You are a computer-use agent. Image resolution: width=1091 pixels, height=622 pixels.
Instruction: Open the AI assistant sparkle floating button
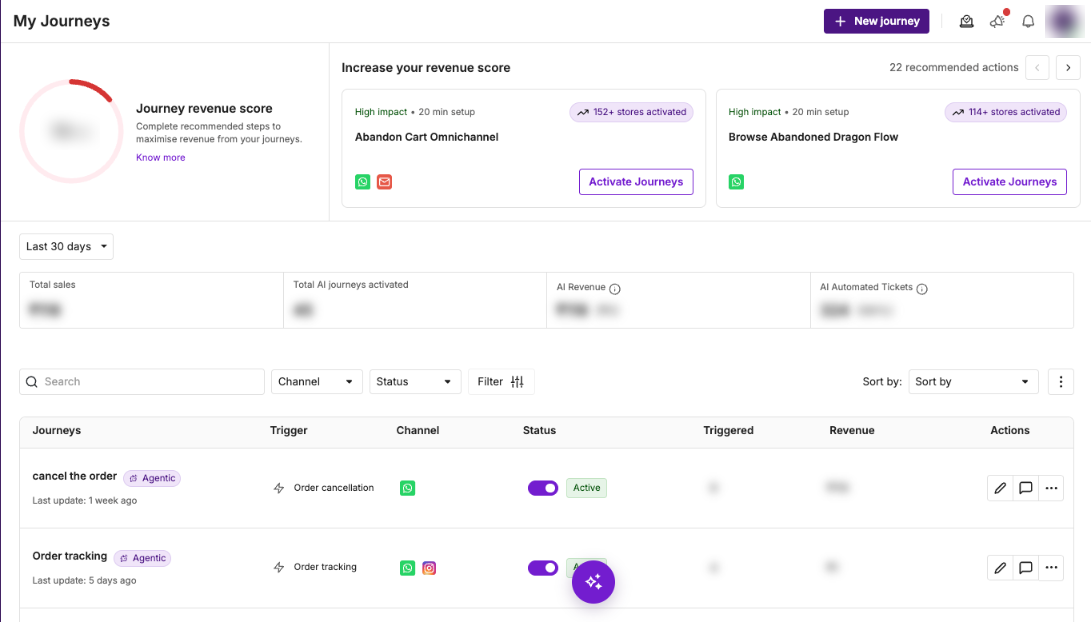pos(594,582)
